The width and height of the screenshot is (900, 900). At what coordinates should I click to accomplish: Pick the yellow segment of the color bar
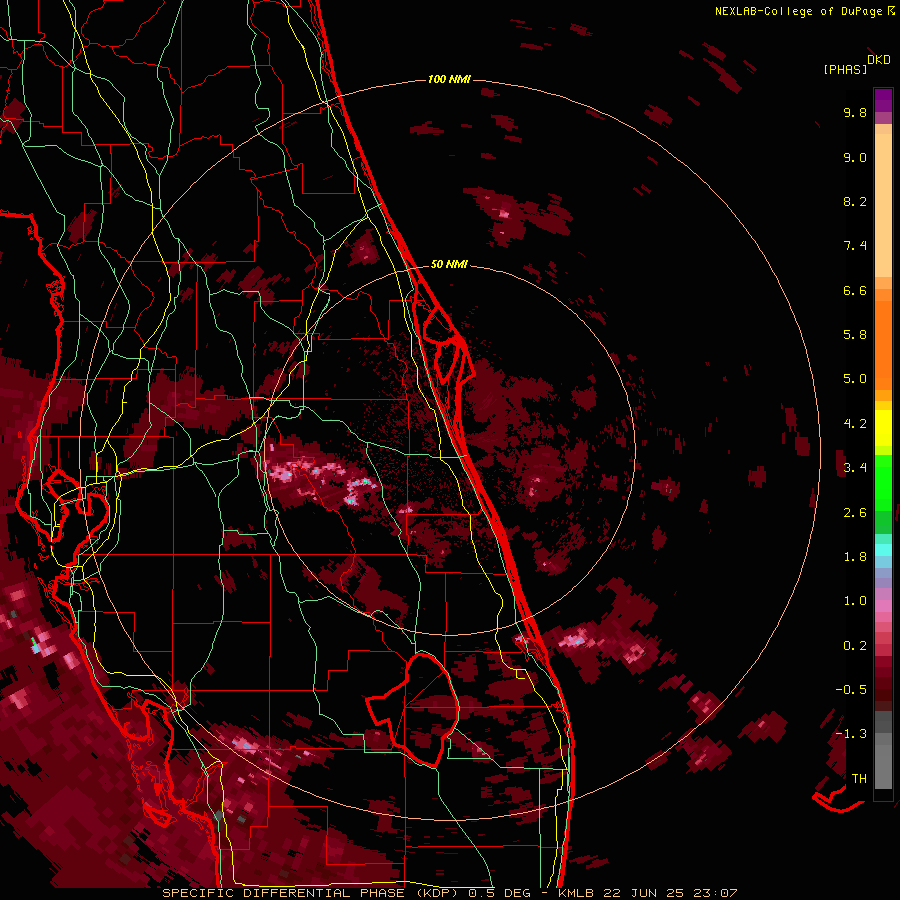[x=883, y=428]
